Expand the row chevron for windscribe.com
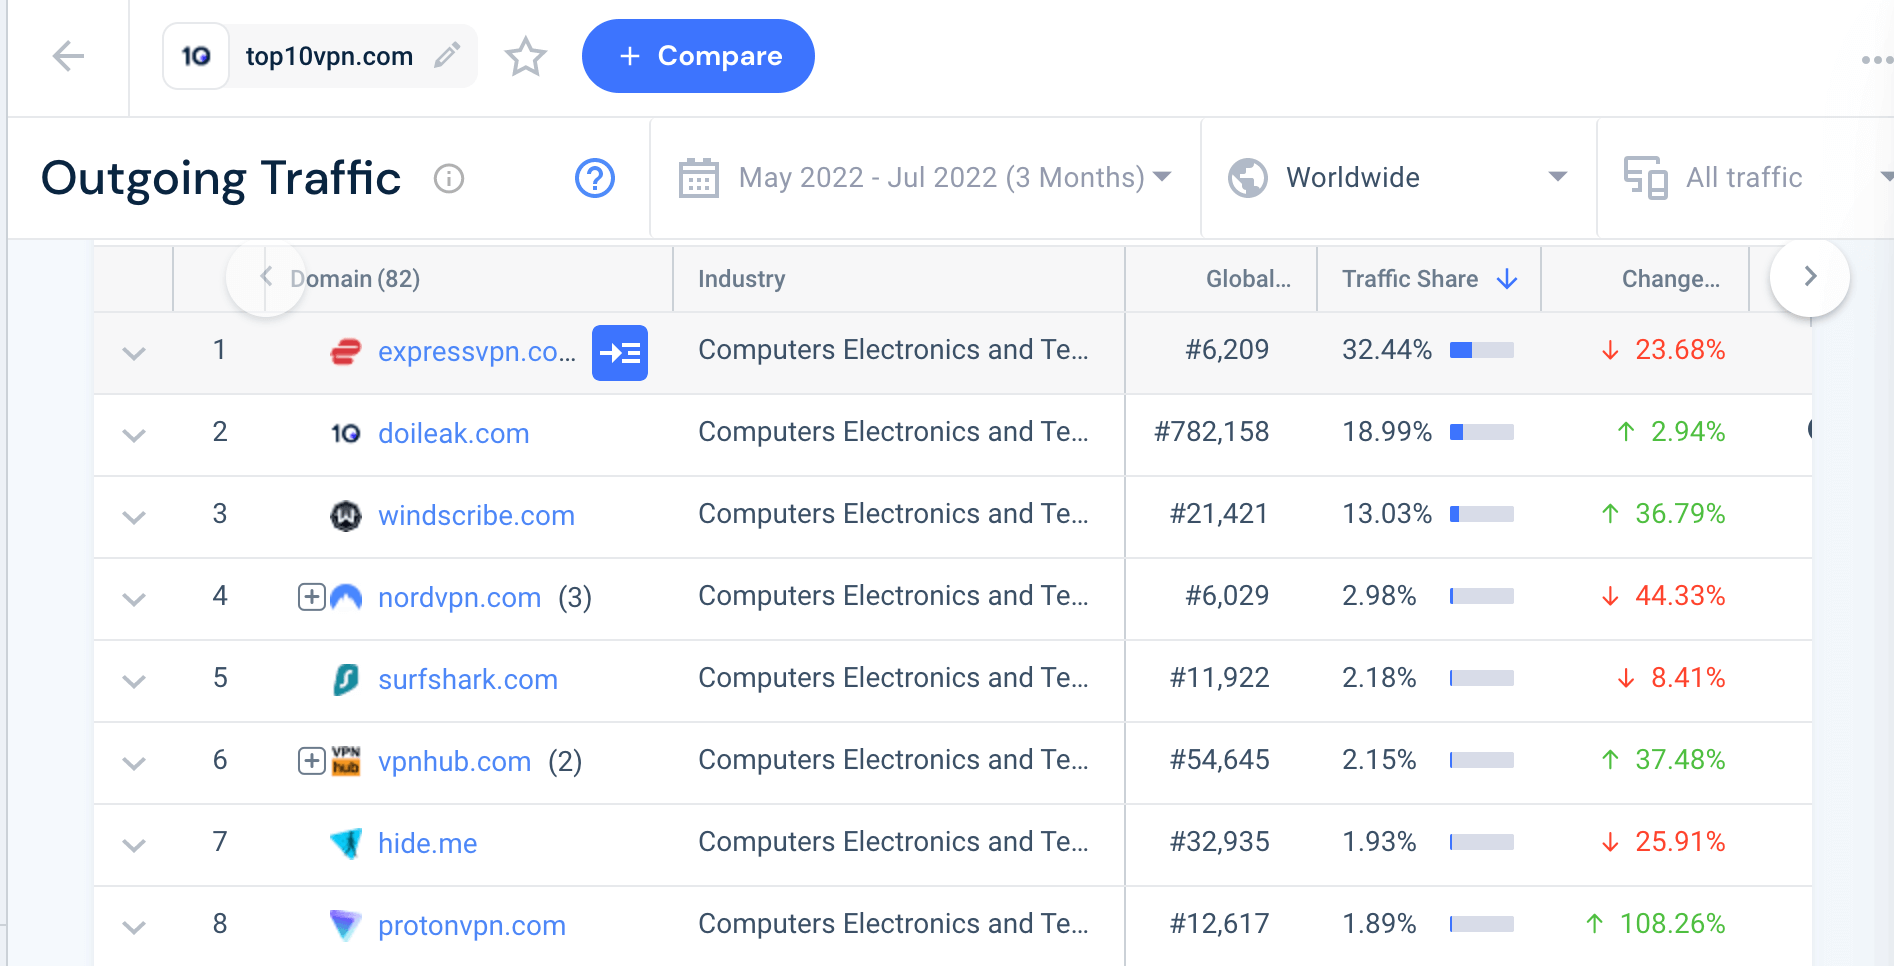Viewport: 1894px width, 966px height. (x=133, y=517)
